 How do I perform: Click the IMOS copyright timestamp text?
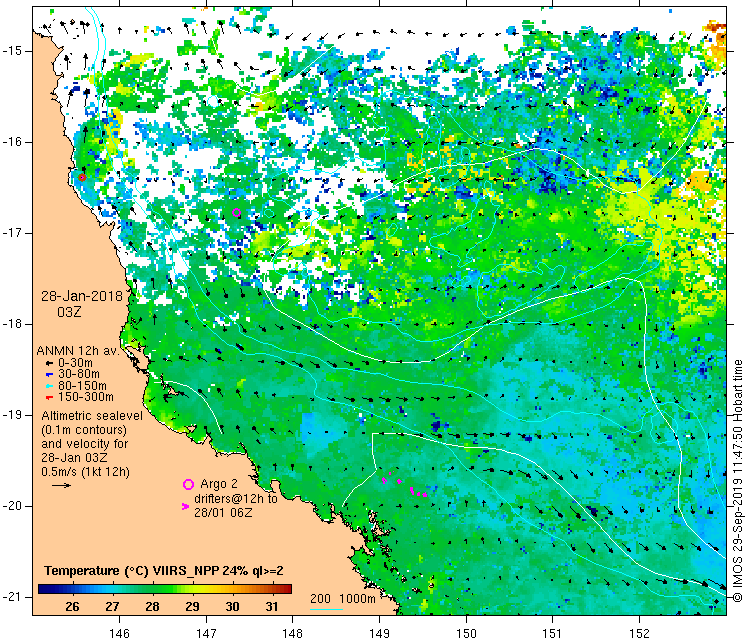pos(738,481)
